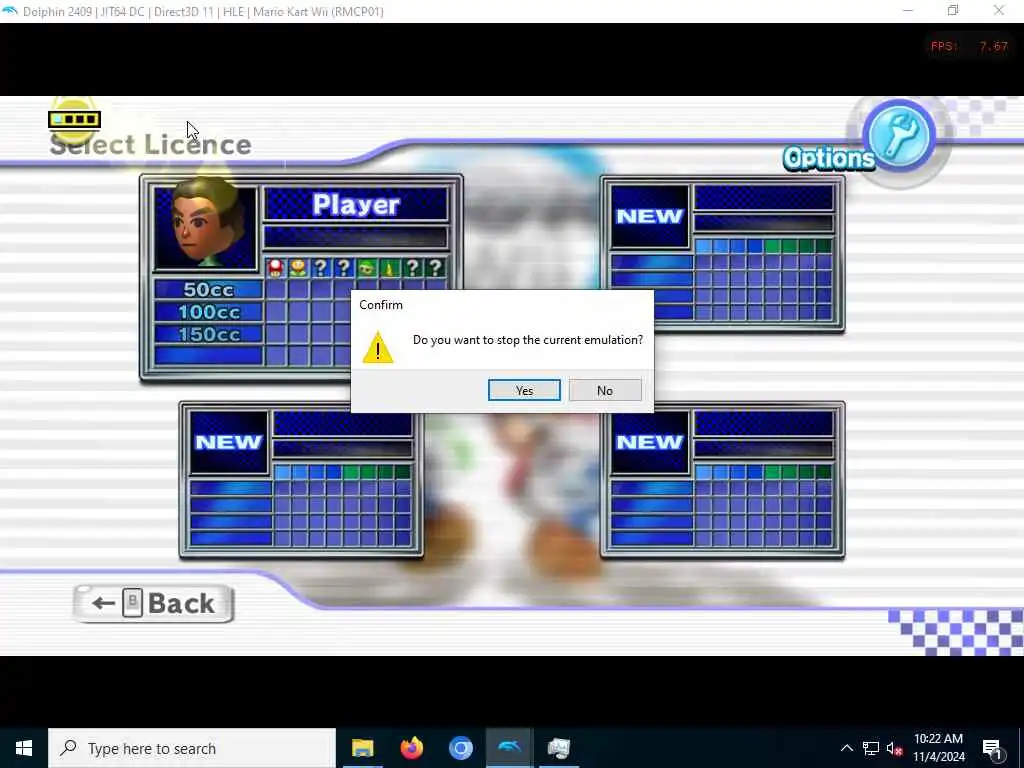Viewport: 1024px width, 768px height.
Task: Go Back using the Back button
Action: 153,603
